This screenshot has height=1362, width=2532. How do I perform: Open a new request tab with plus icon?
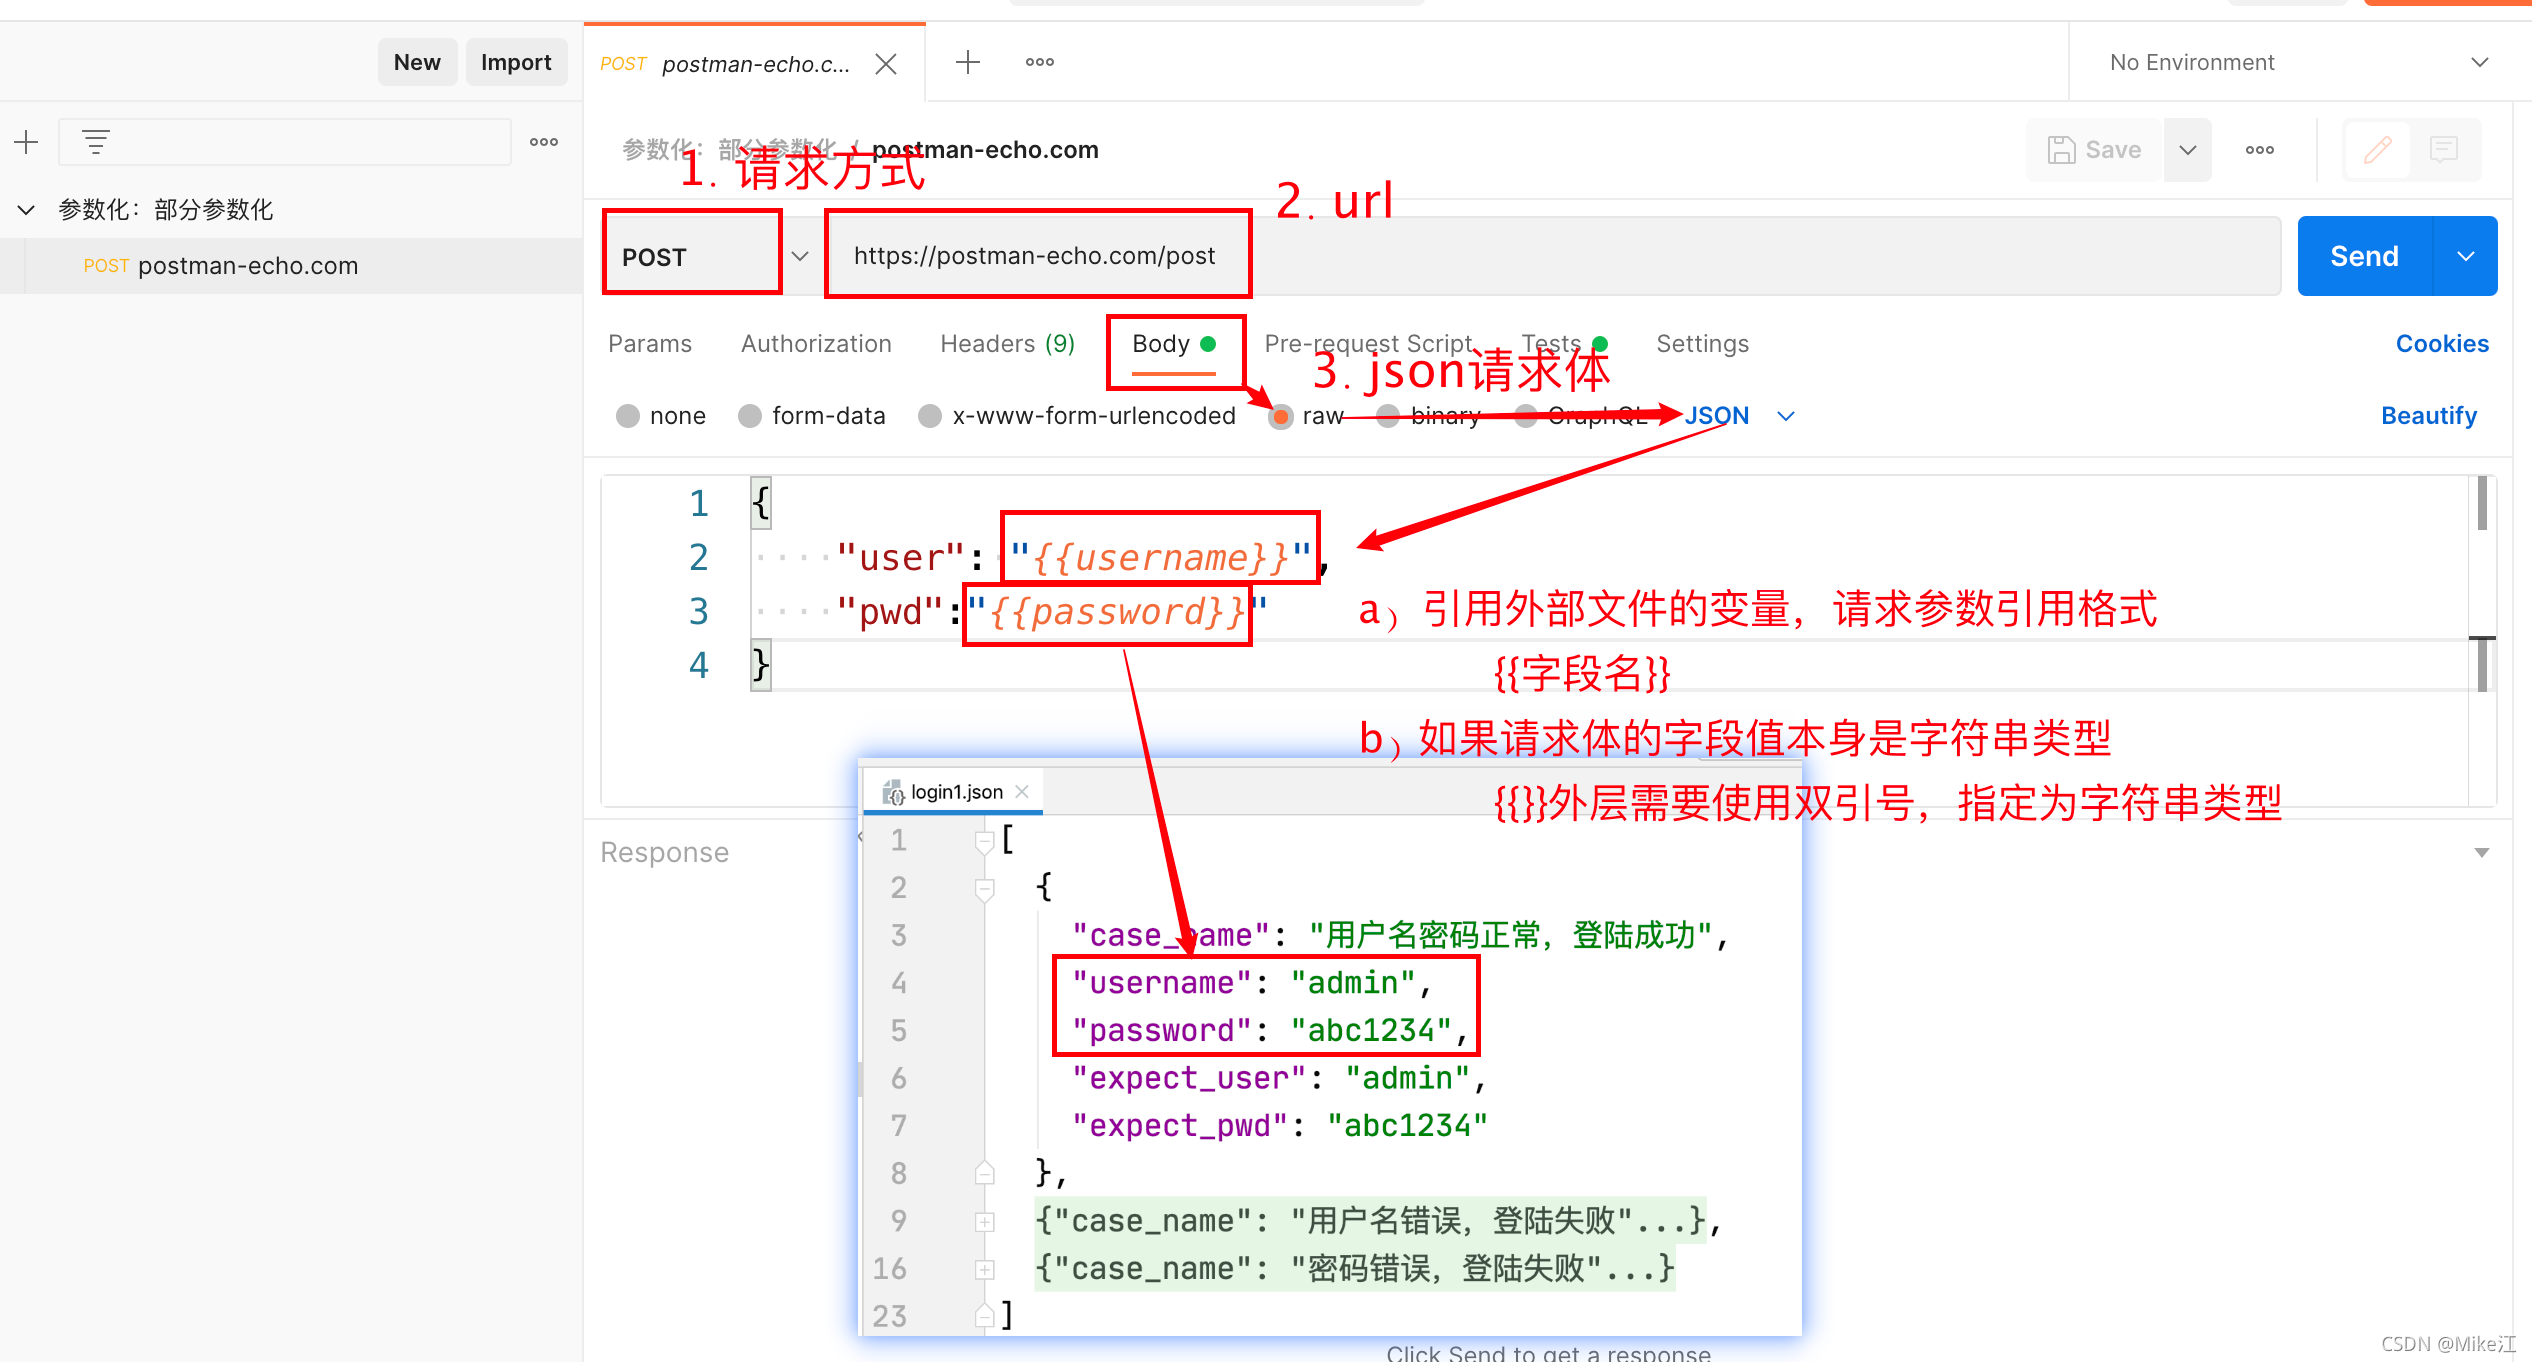pos(967,62)
